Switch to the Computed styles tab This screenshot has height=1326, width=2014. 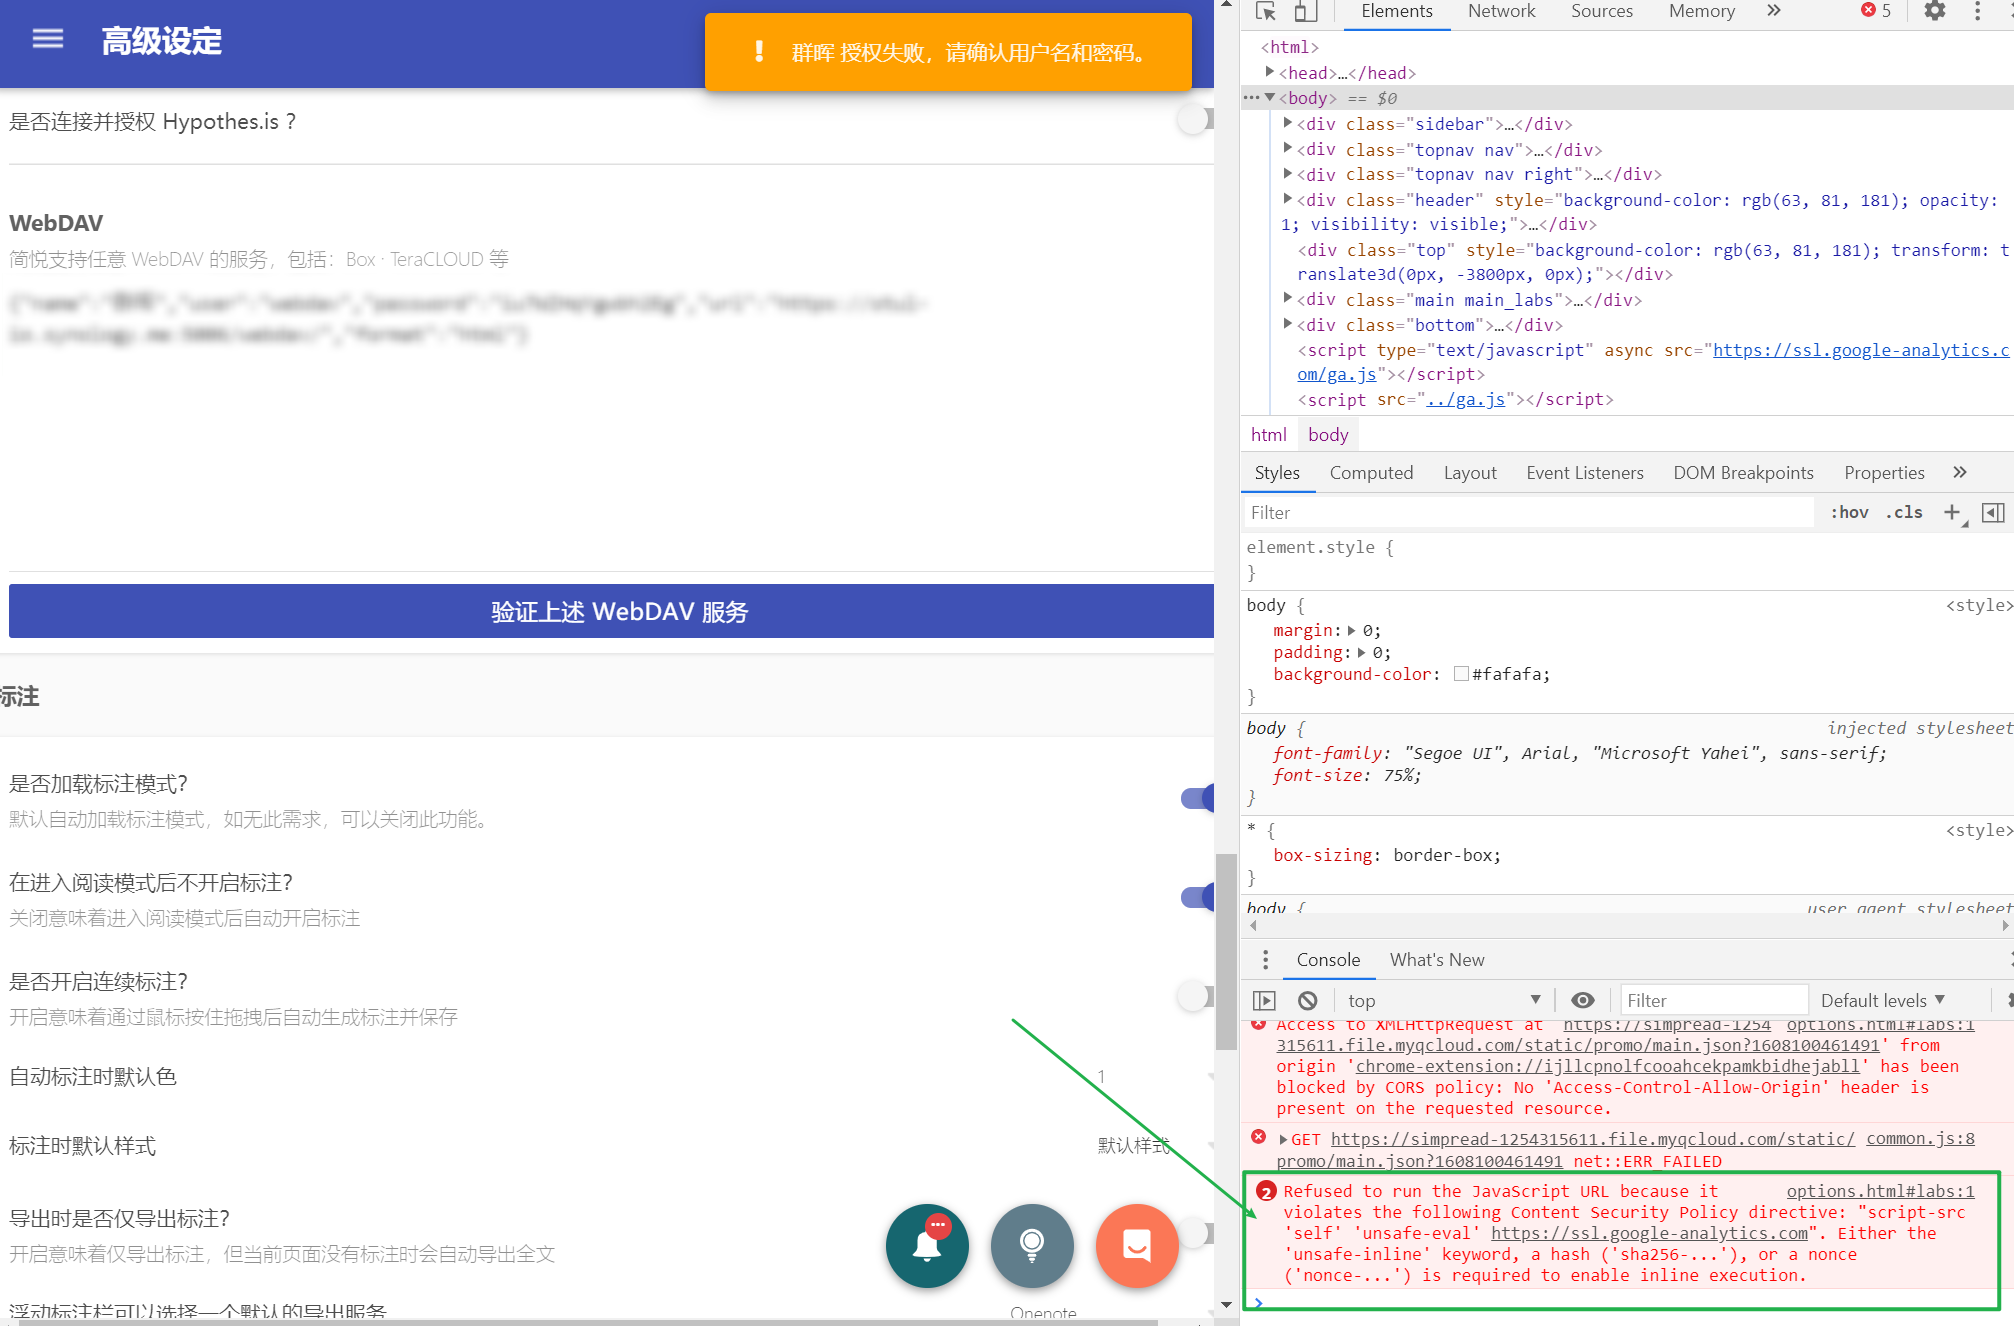point(1371,472)
